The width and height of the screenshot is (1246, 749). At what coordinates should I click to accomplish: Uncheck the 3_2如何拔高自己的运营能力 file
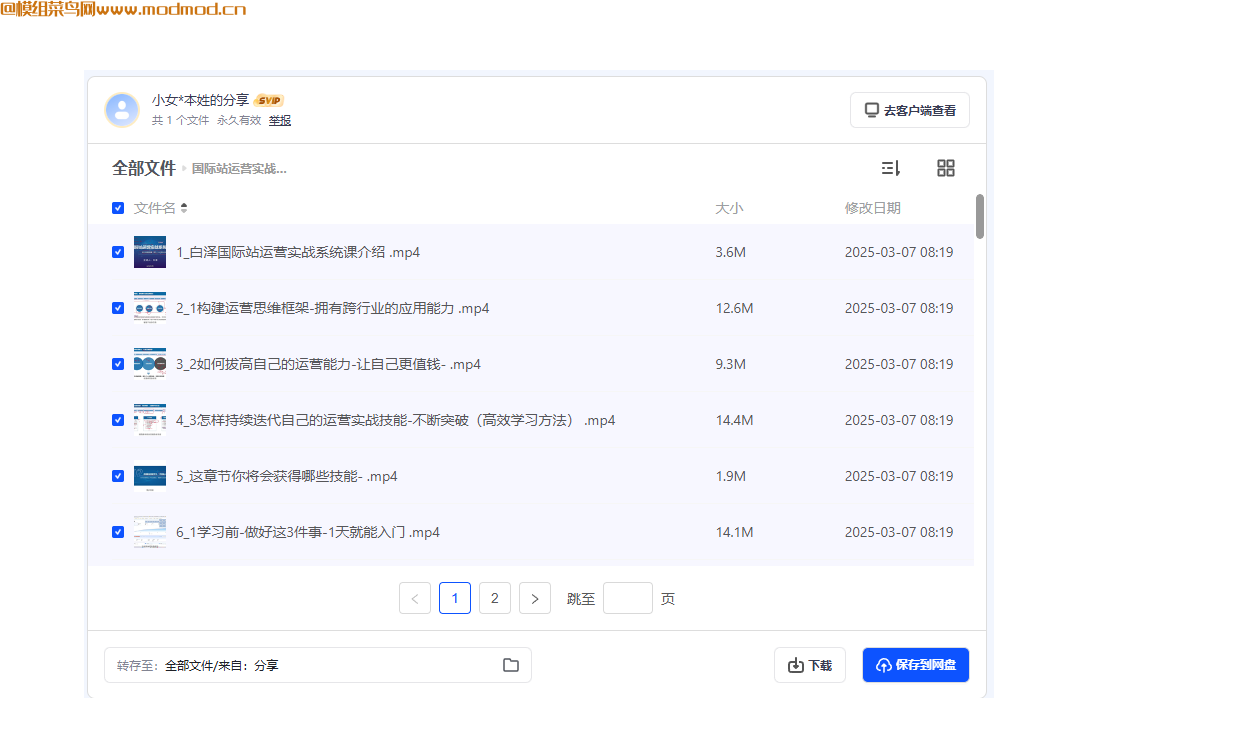coord(118,364)
